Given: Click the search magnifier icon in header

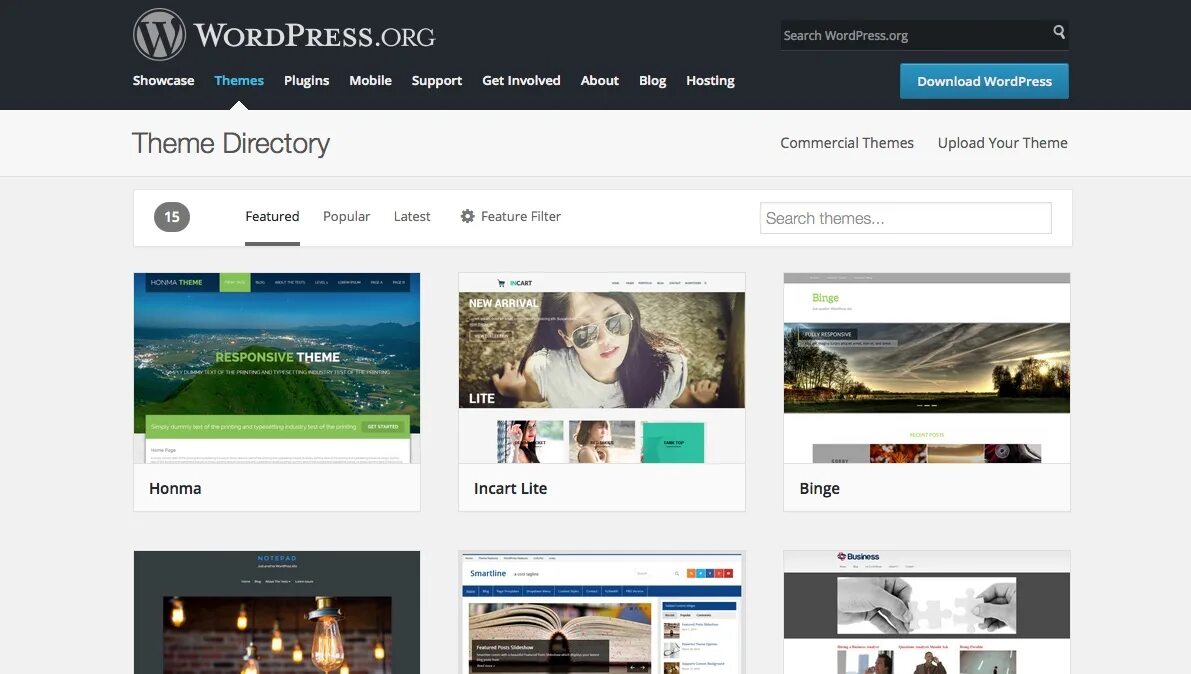Looking at the screenshot, I should 1059,32.
